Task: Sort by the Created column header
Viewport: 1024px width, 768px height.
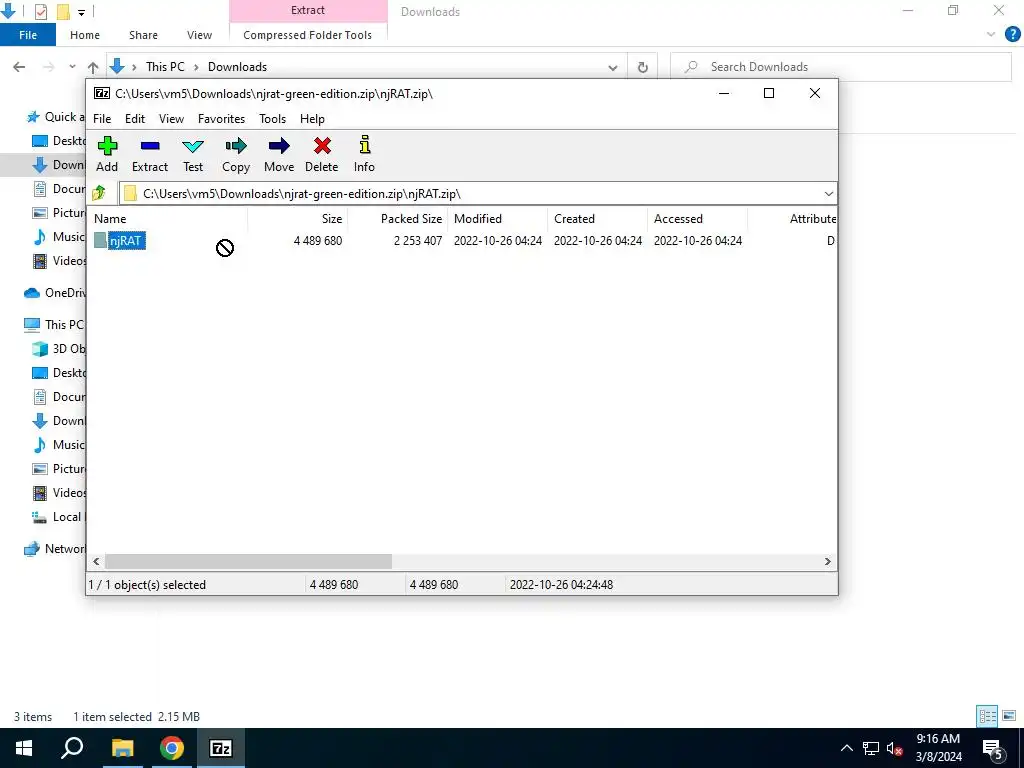Action: coord(598,219)
